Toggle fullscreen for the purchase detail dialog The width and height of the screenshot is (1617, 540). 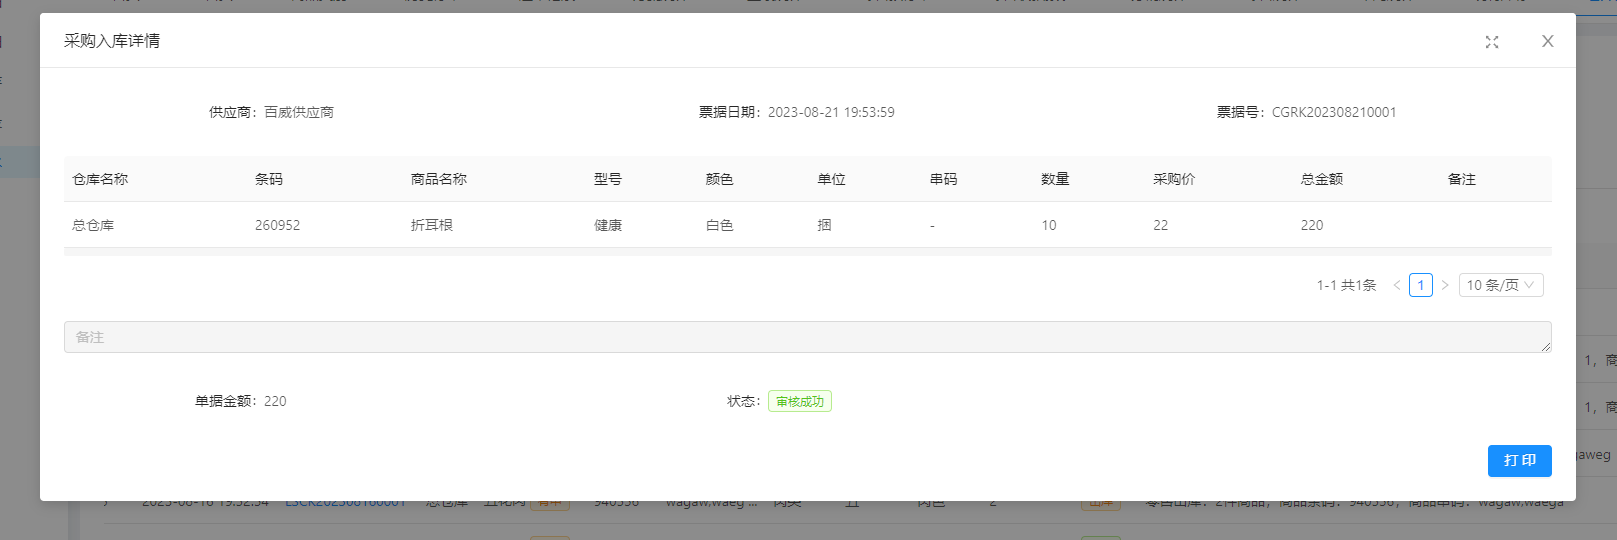pyautogui.click(x=1492, y=42)
